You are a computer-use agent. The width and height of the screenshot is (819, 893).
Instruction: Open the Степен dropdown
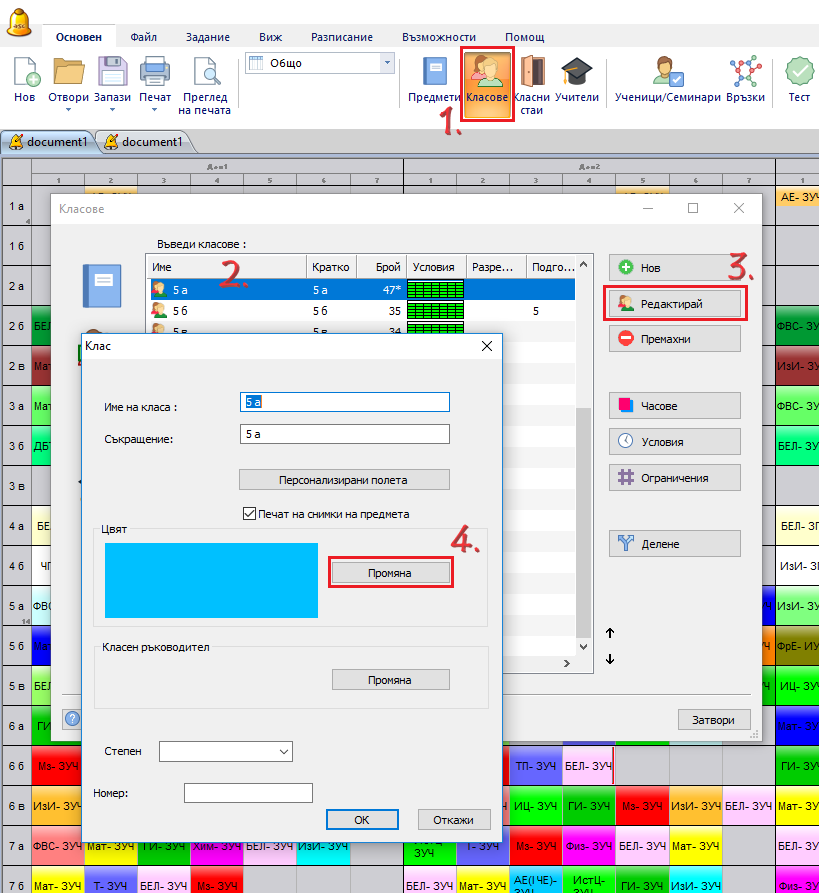(225, 751)
